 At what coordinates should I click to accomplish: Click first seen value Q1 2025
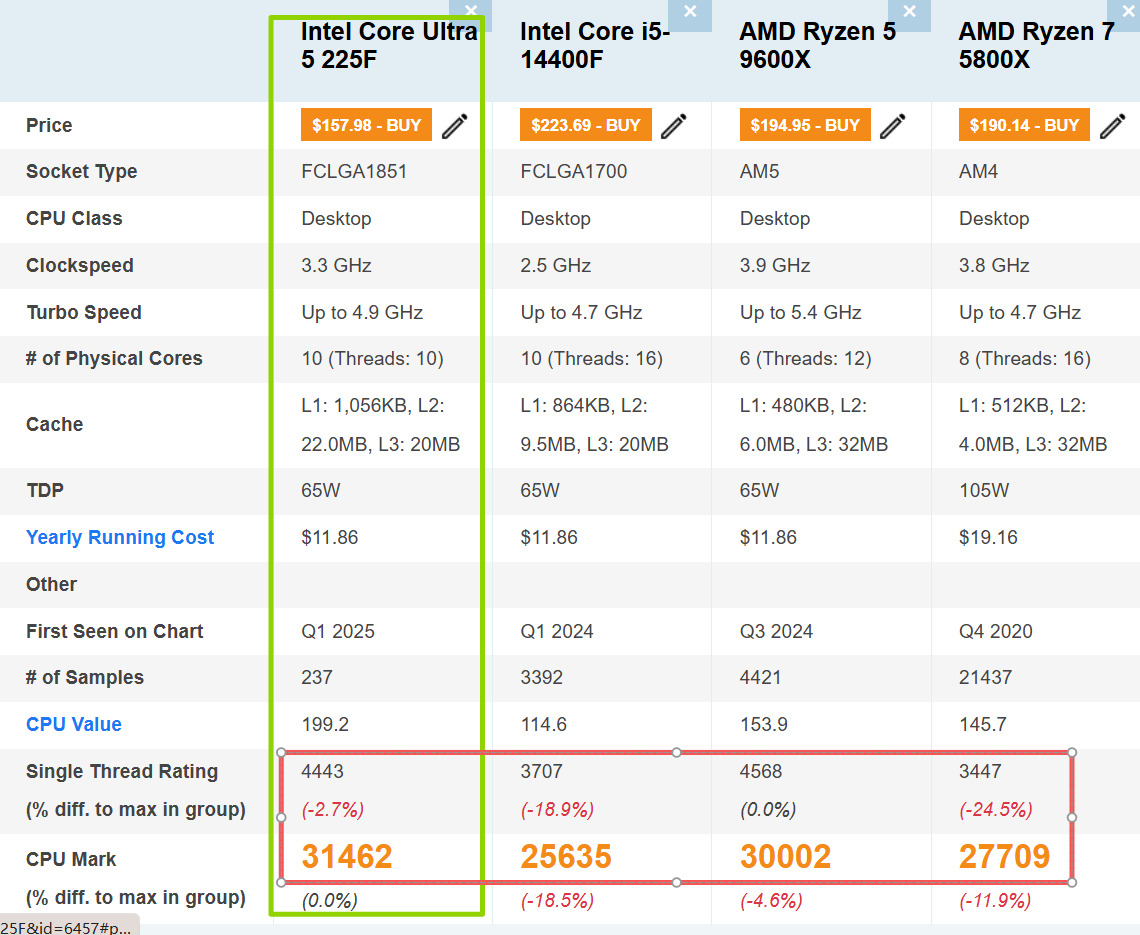pos(338,631)
